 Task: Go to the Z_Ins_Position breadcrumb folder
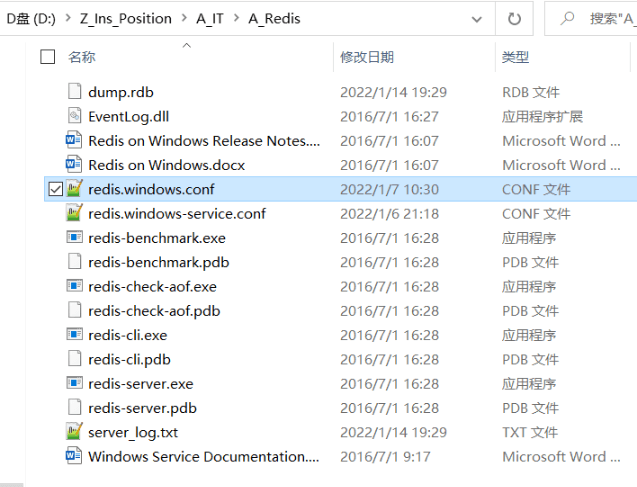126,19
